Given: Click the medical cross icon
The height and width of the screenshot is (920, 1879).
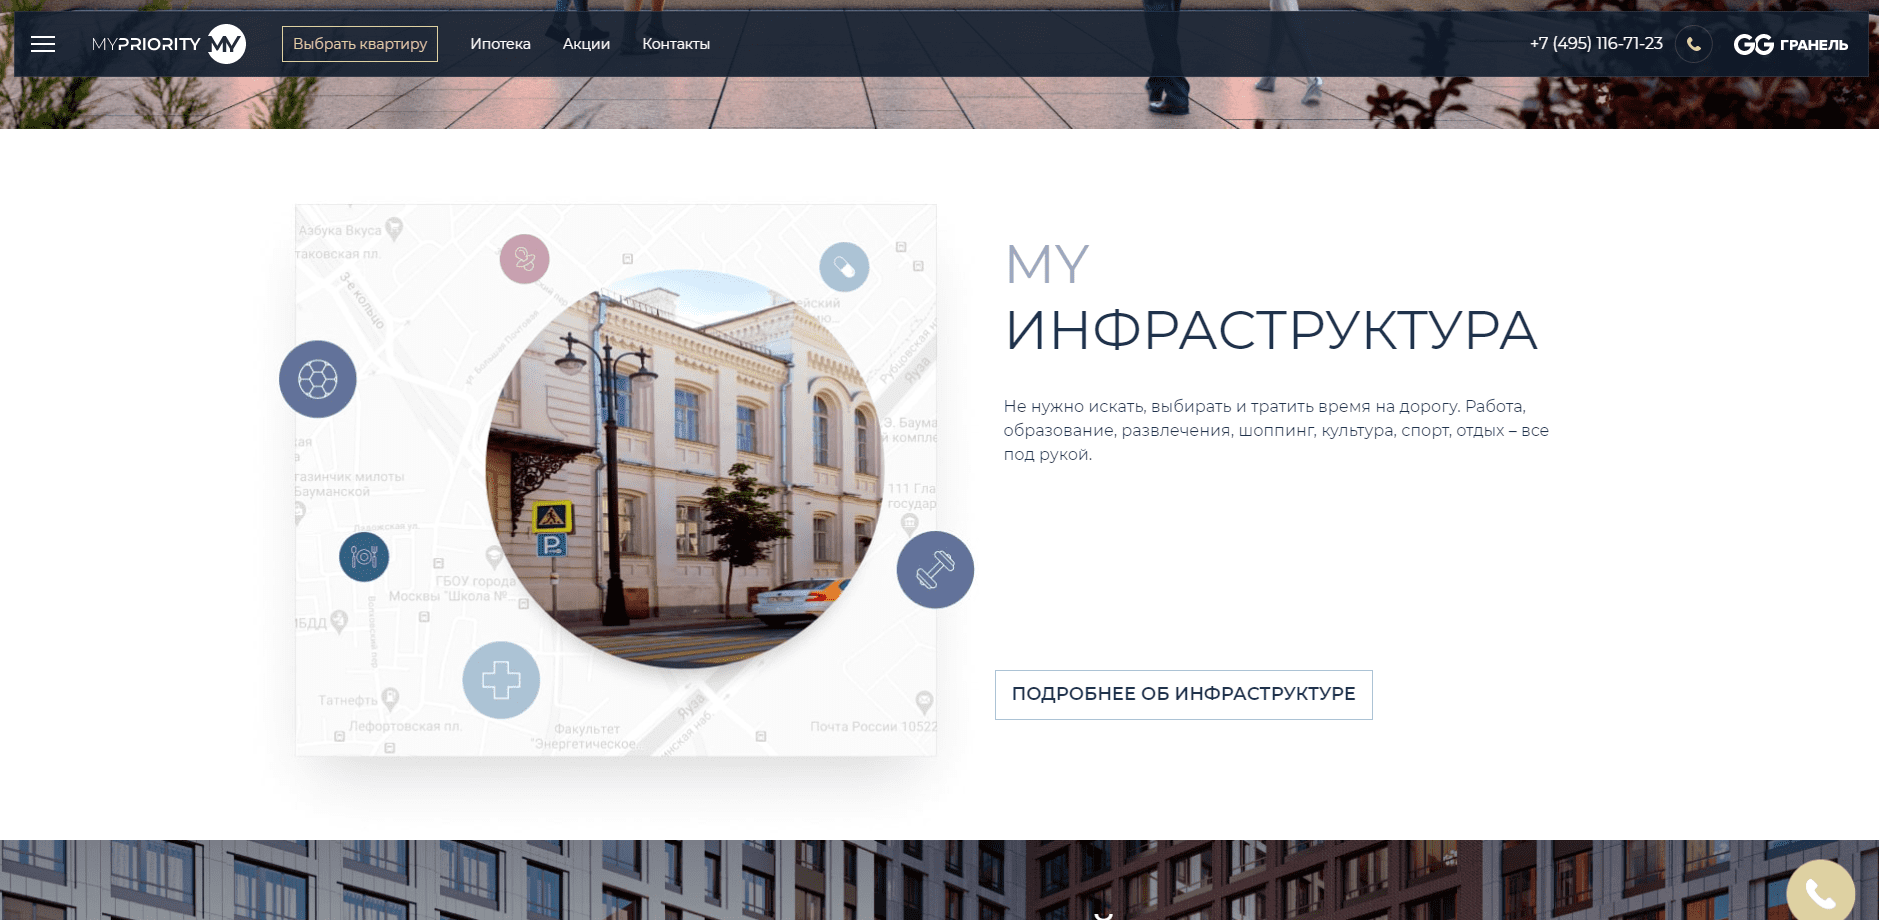Looking at the screenshot, I should (x=501, y=680).
